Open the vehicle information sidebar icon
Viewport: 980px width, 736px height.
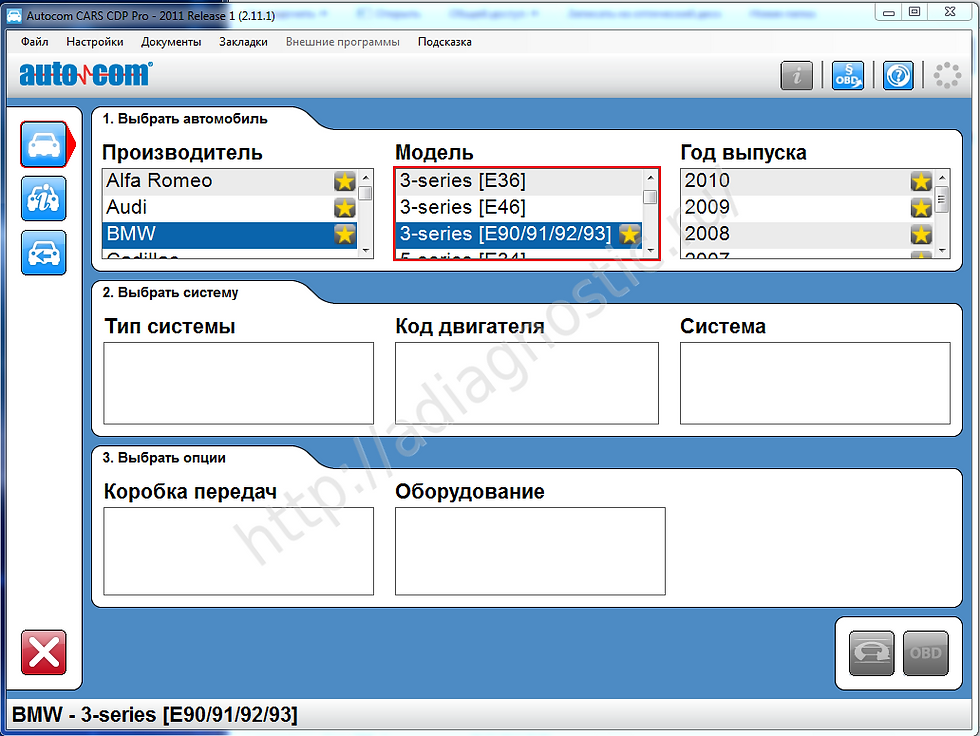44,199
